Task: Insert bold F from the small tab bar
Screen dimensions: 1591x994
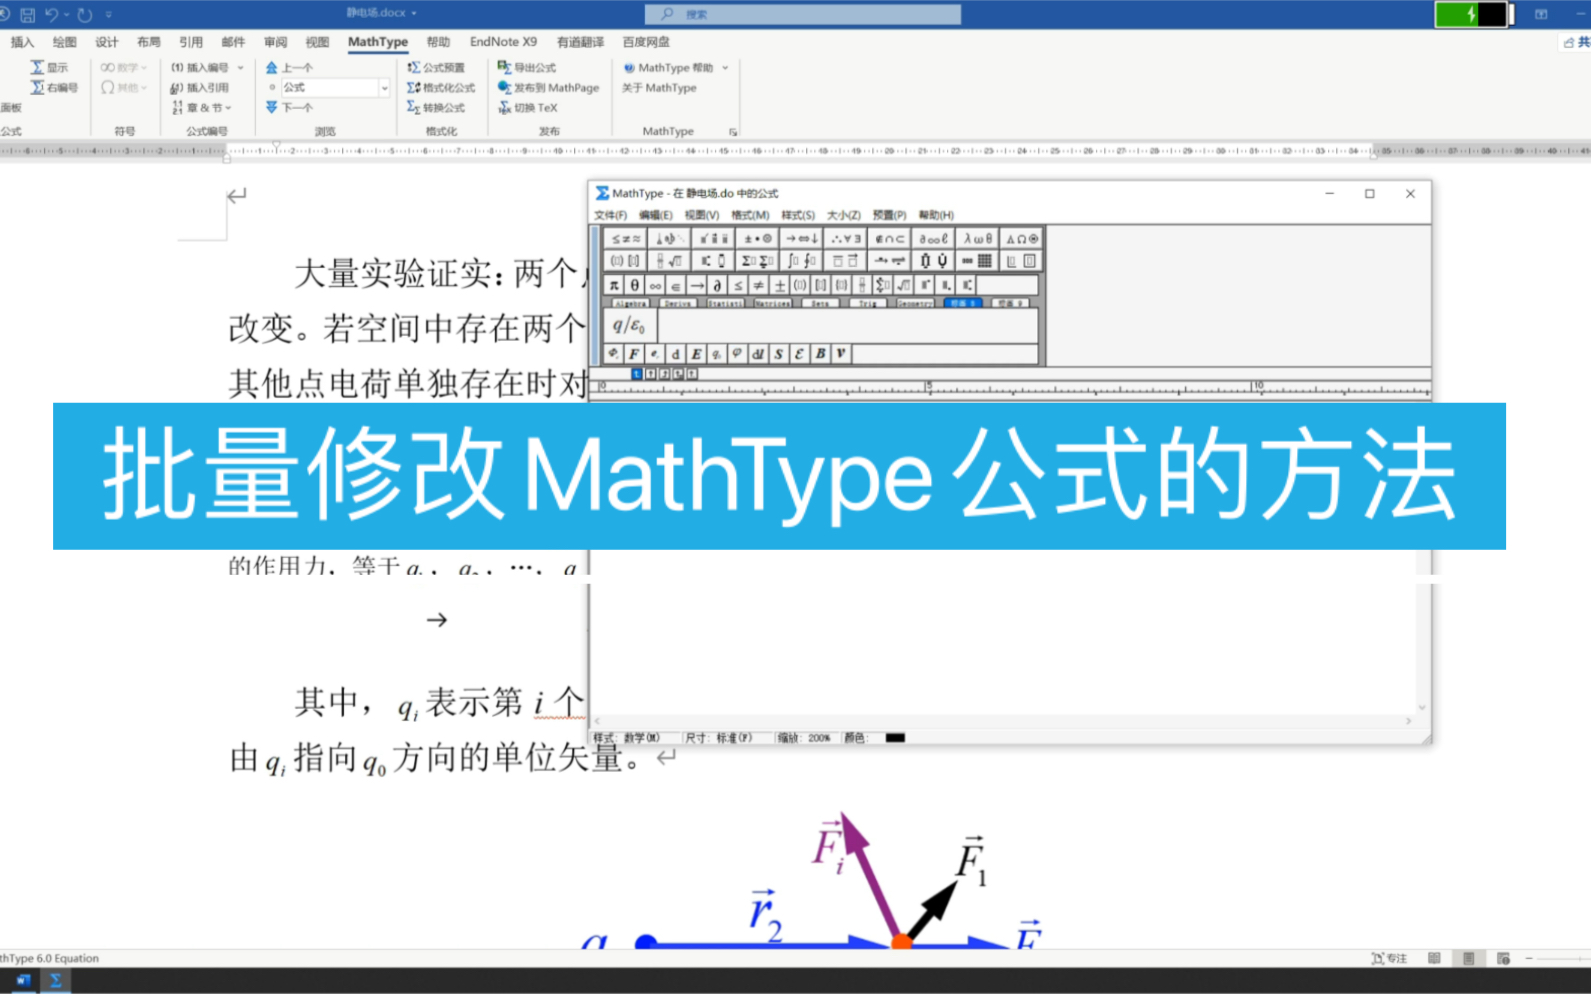Action: pos(634,354)
